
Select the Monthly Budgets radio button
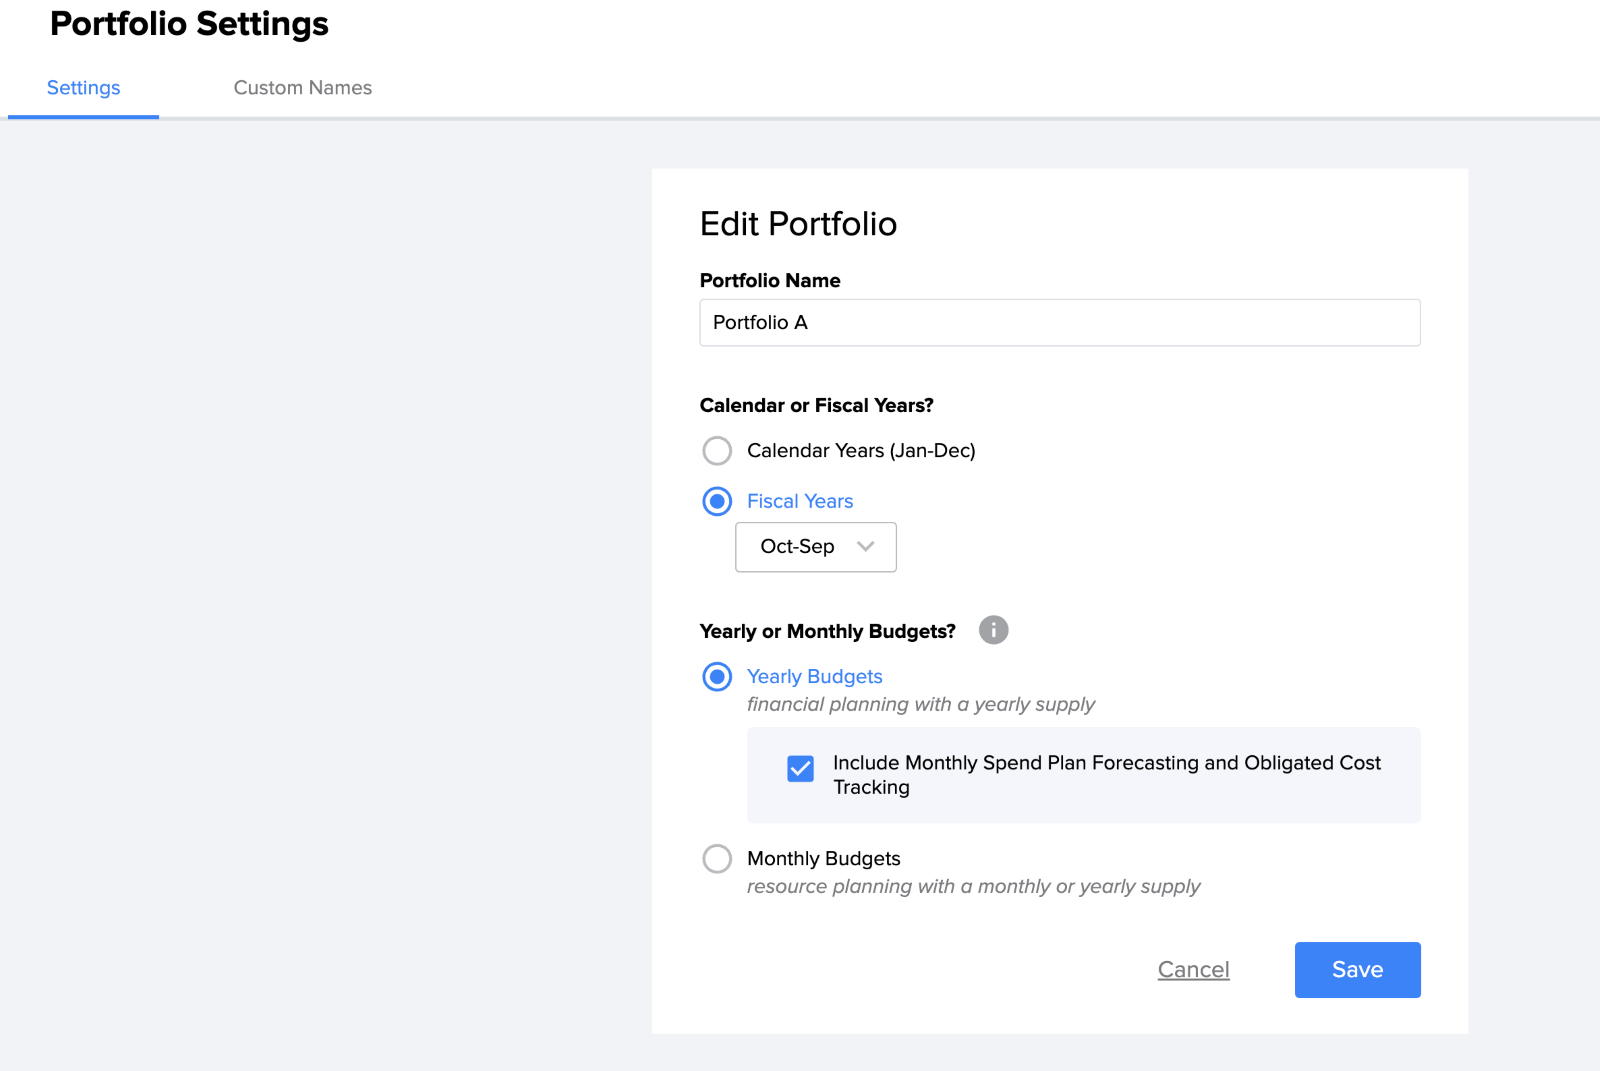[x=717, y=859]
